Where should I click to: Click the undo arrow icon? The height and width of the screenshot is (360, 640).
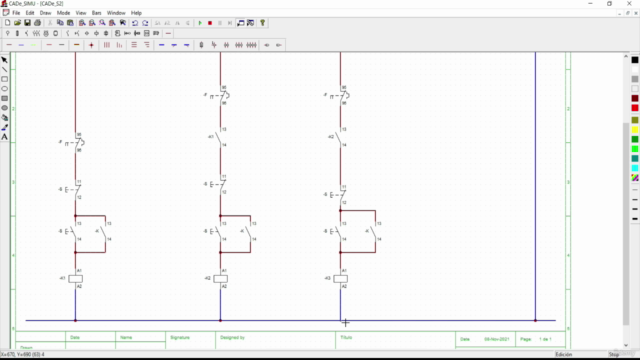click(x=135, y=23)
